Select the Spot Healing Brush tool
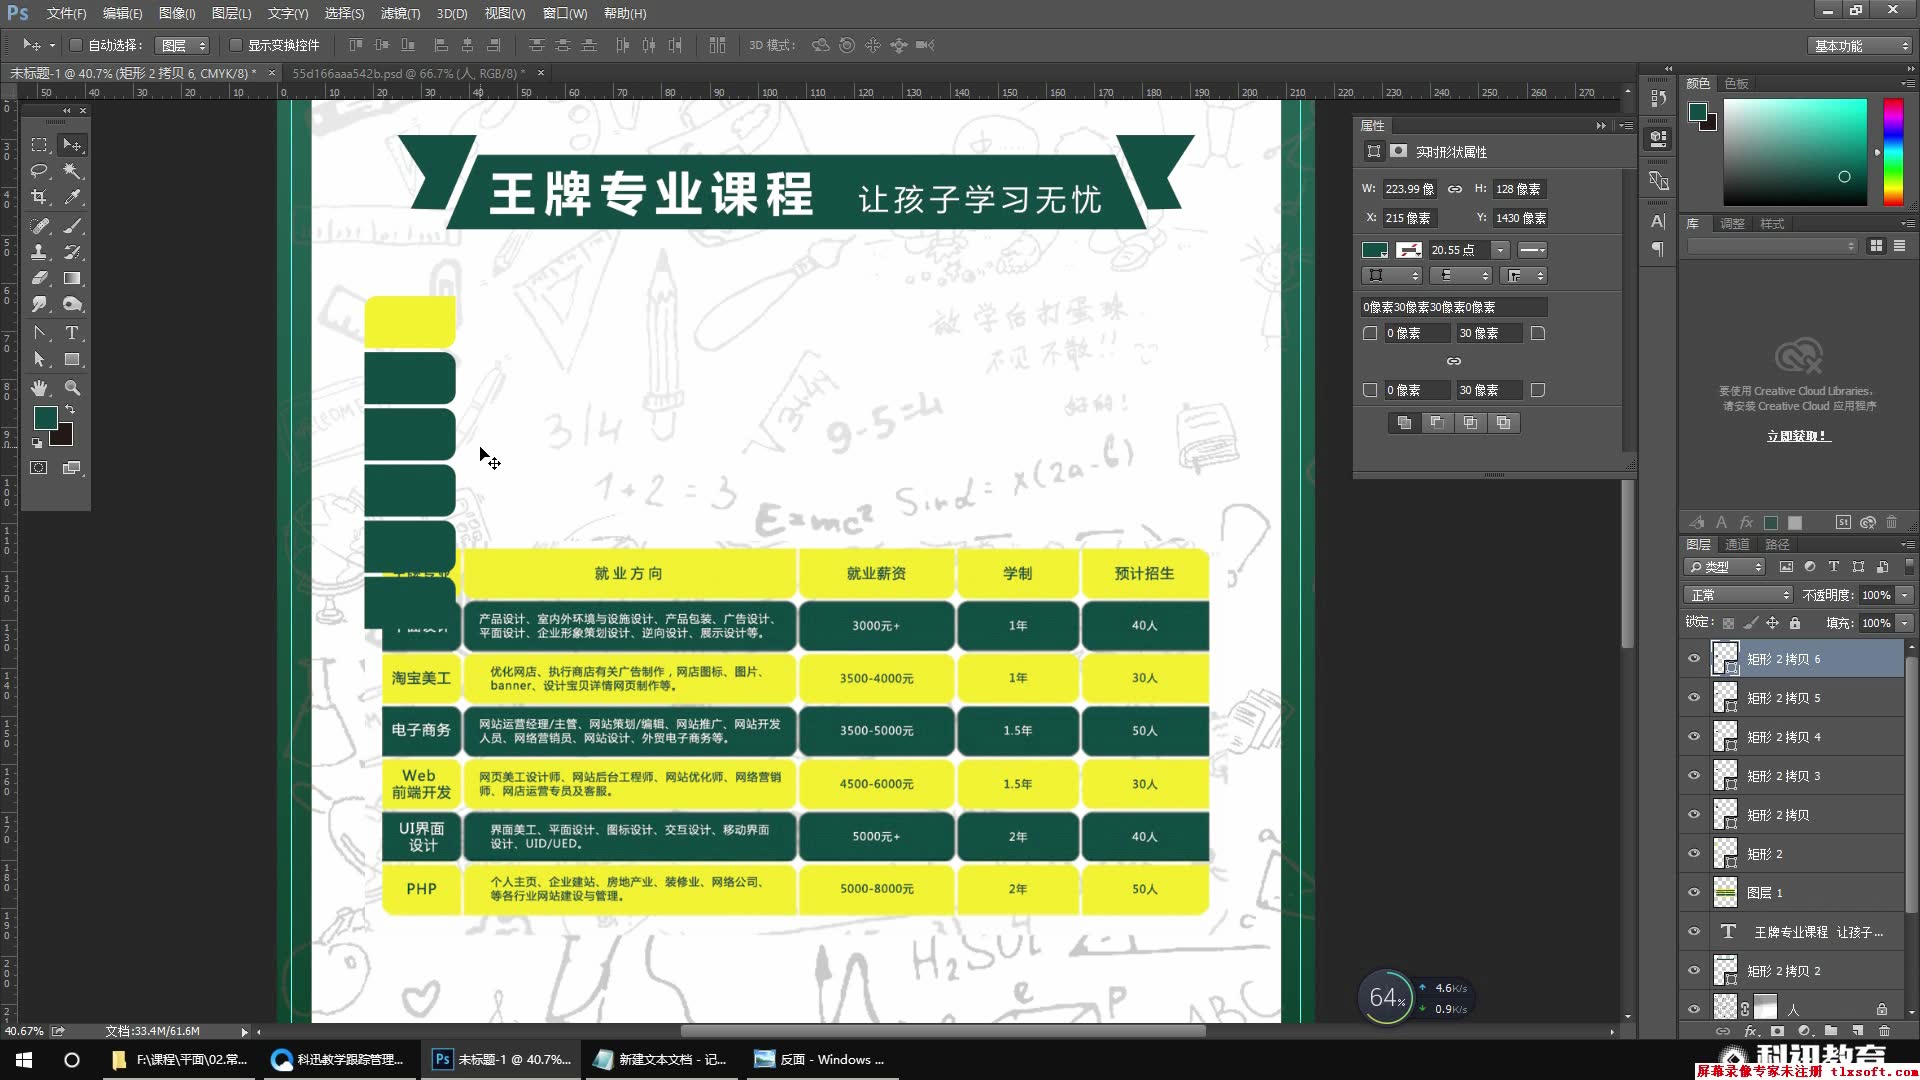 39,226
